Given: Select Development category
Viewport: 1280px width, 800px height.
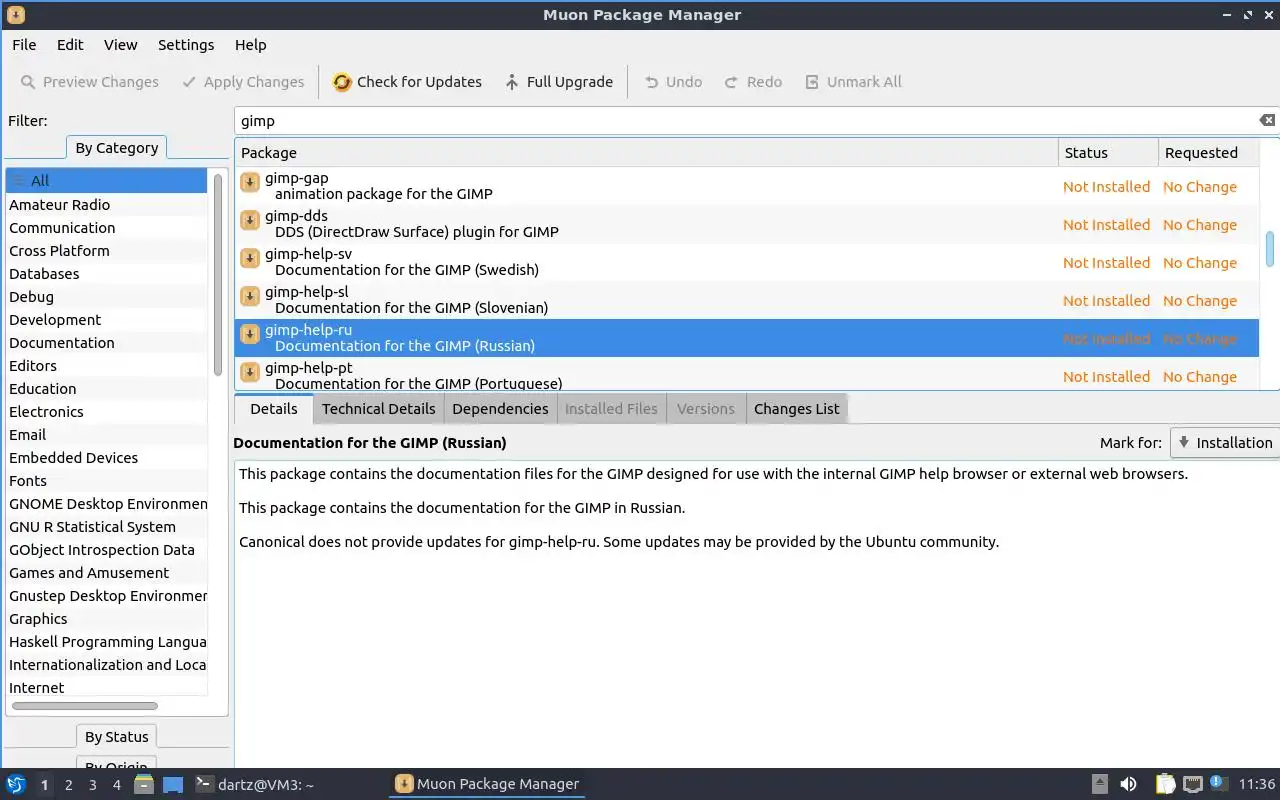Looking at the screenshot, I should [107, 319].
